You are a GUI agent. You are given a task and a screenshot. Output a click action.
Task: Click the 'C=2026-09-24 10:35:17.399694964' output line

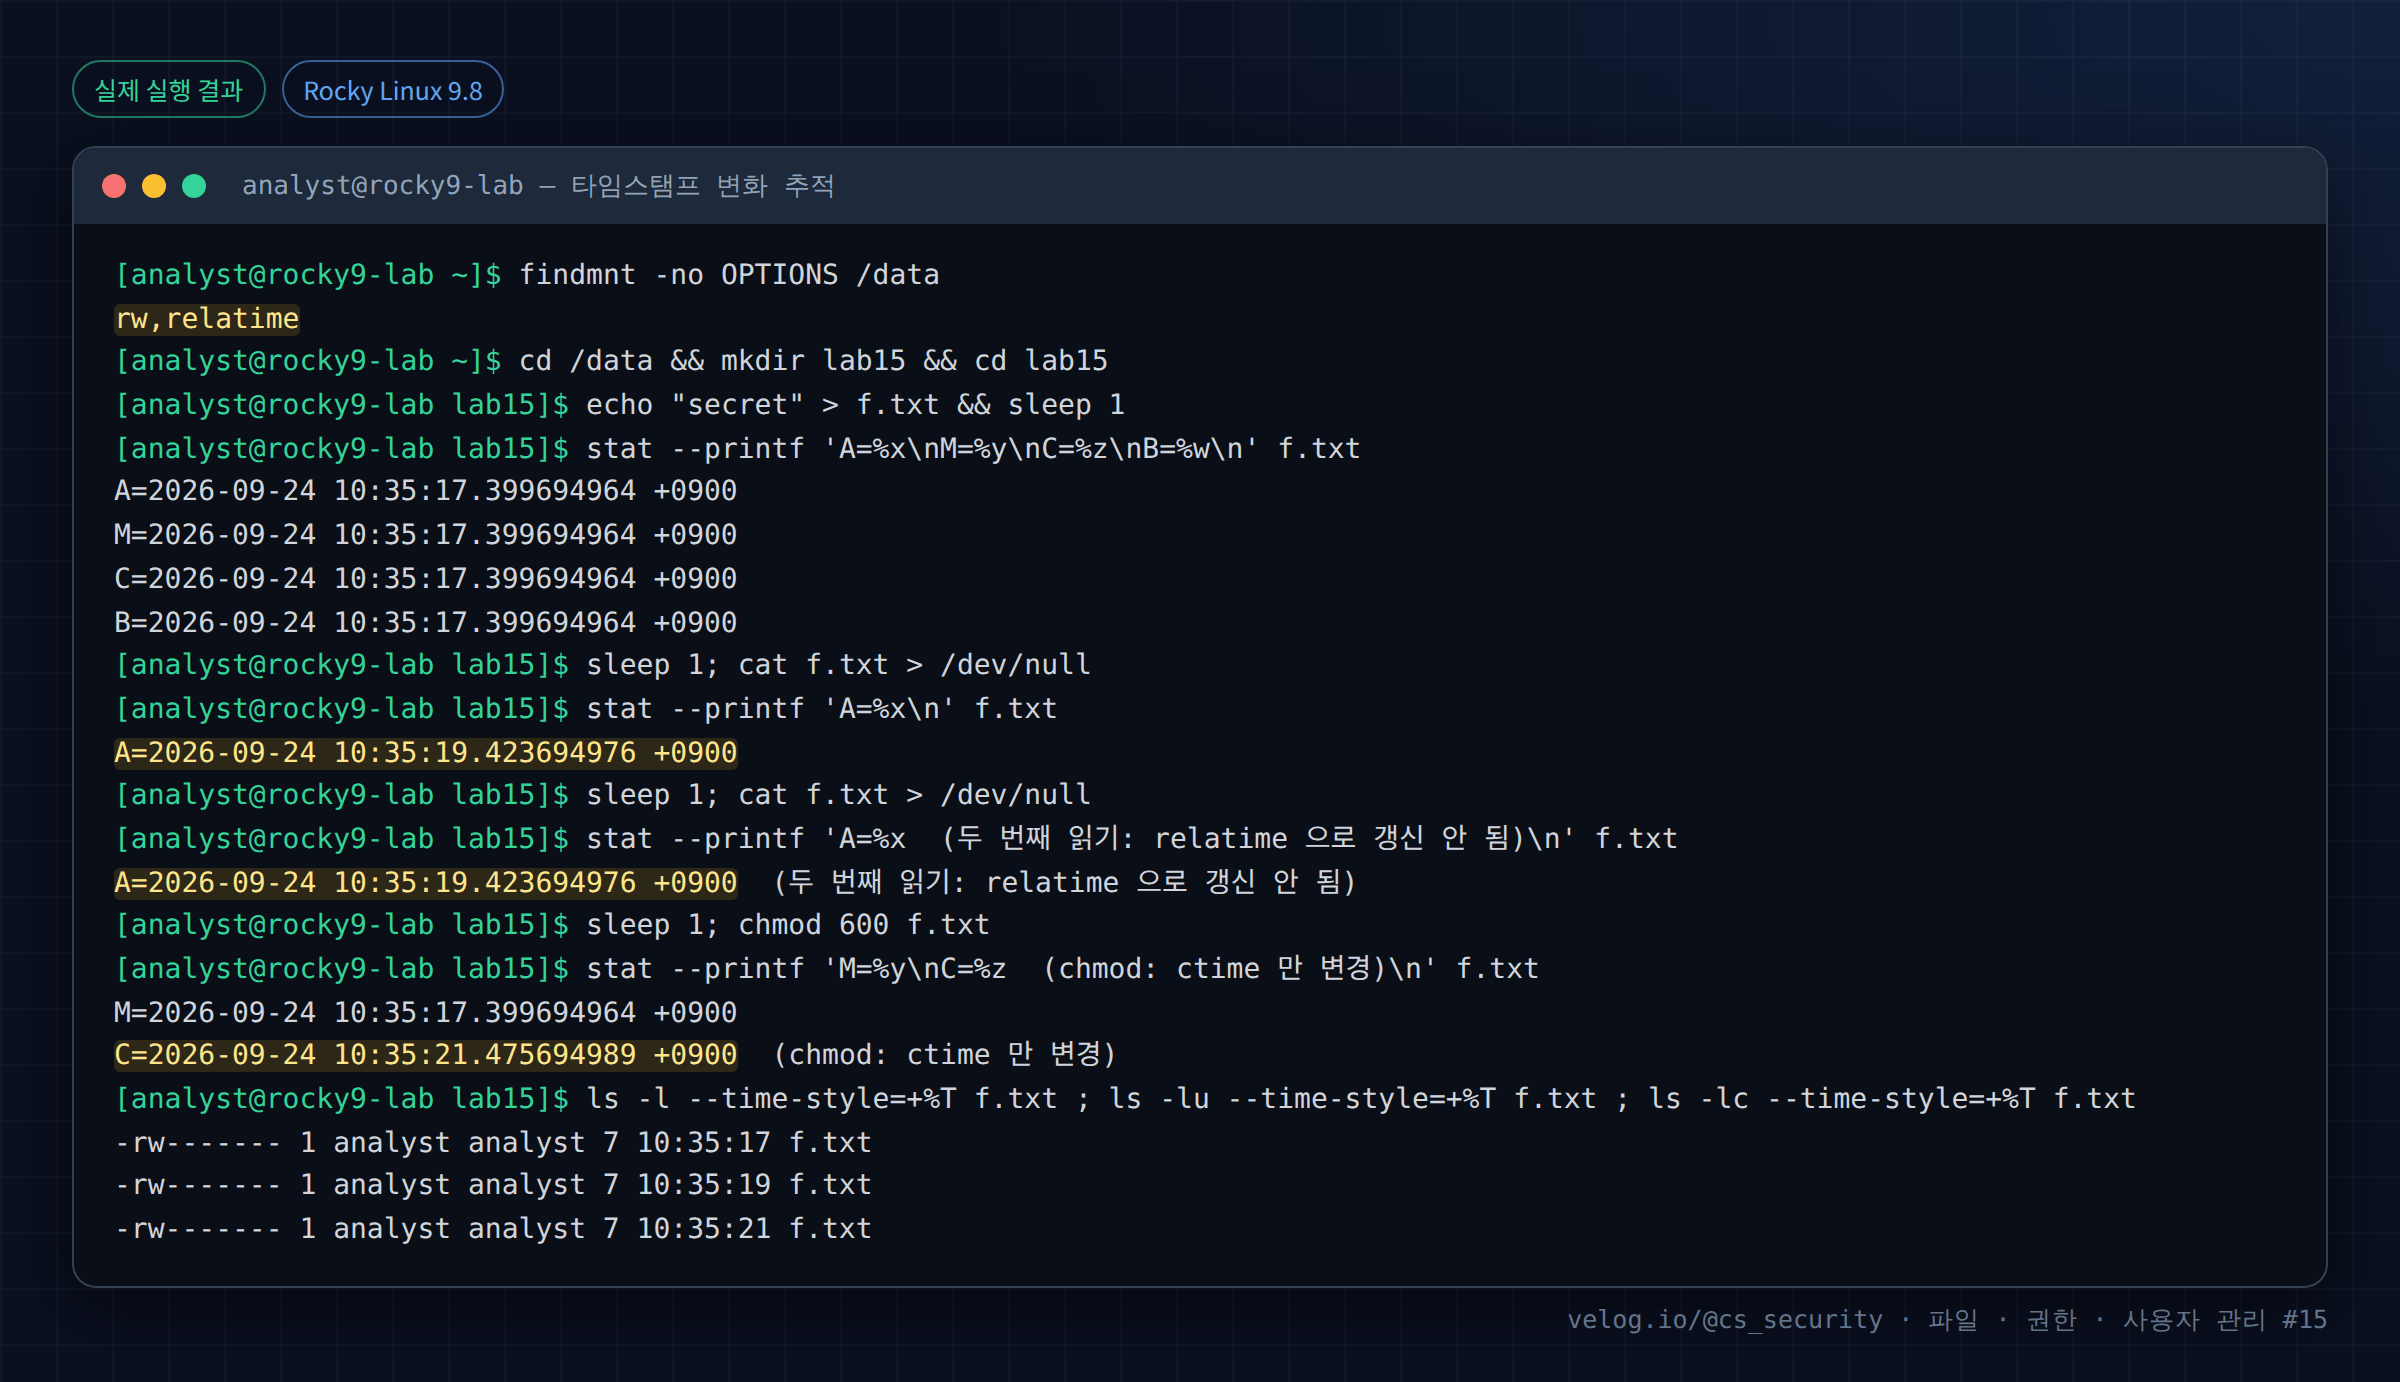click(425, 578)
